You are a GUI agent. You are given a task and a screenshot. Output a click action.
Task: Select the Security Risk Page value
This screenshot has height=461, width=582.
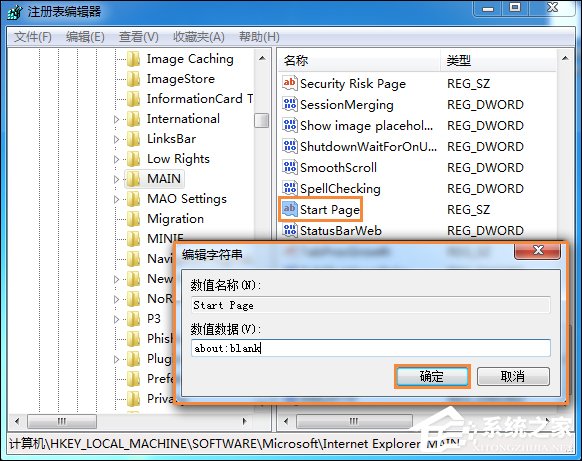pyautogui.click(x=353, y=84)
